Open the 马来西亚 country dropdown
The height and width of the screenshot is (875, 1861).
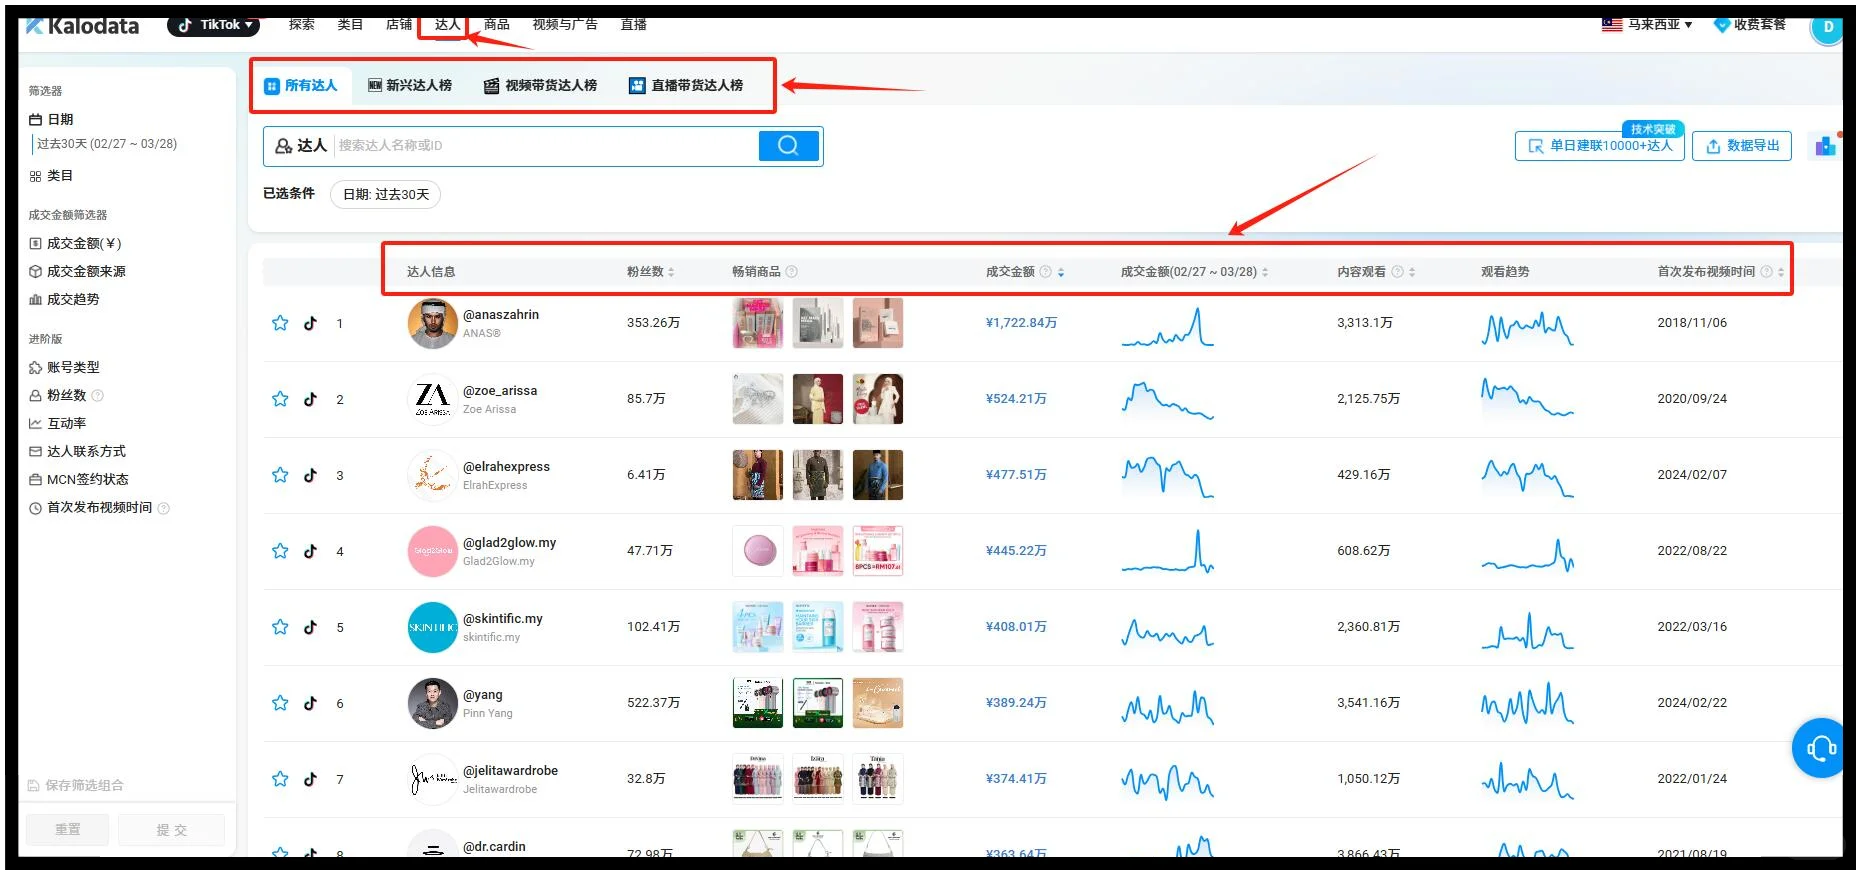click(x=1647, y=25)
